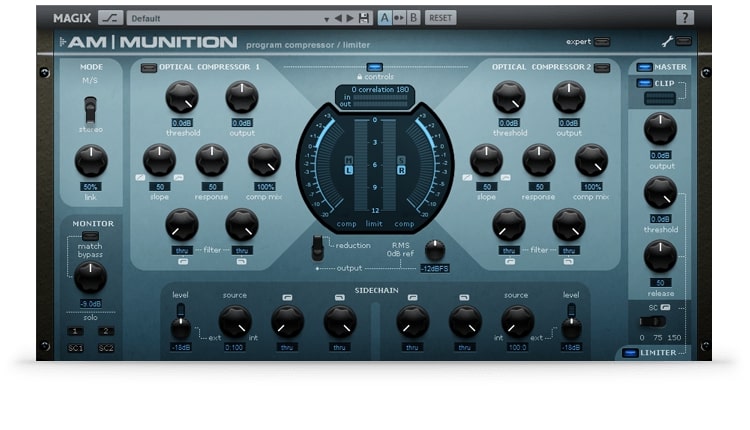The image size is (750, 430).
Task: Enable Optical Compressor 1 power switch
Action: 149,67
